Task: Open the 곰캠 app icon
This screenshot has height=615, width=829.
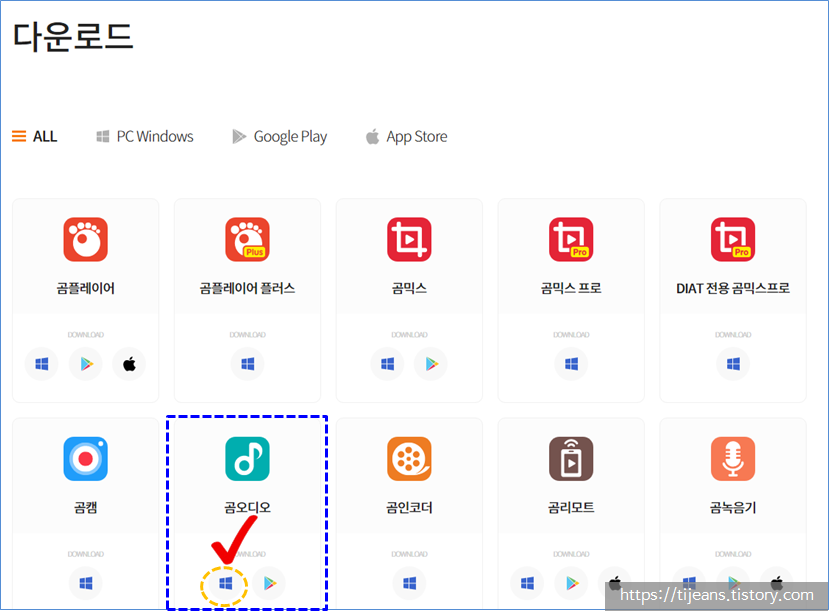Action: [86, 459]
